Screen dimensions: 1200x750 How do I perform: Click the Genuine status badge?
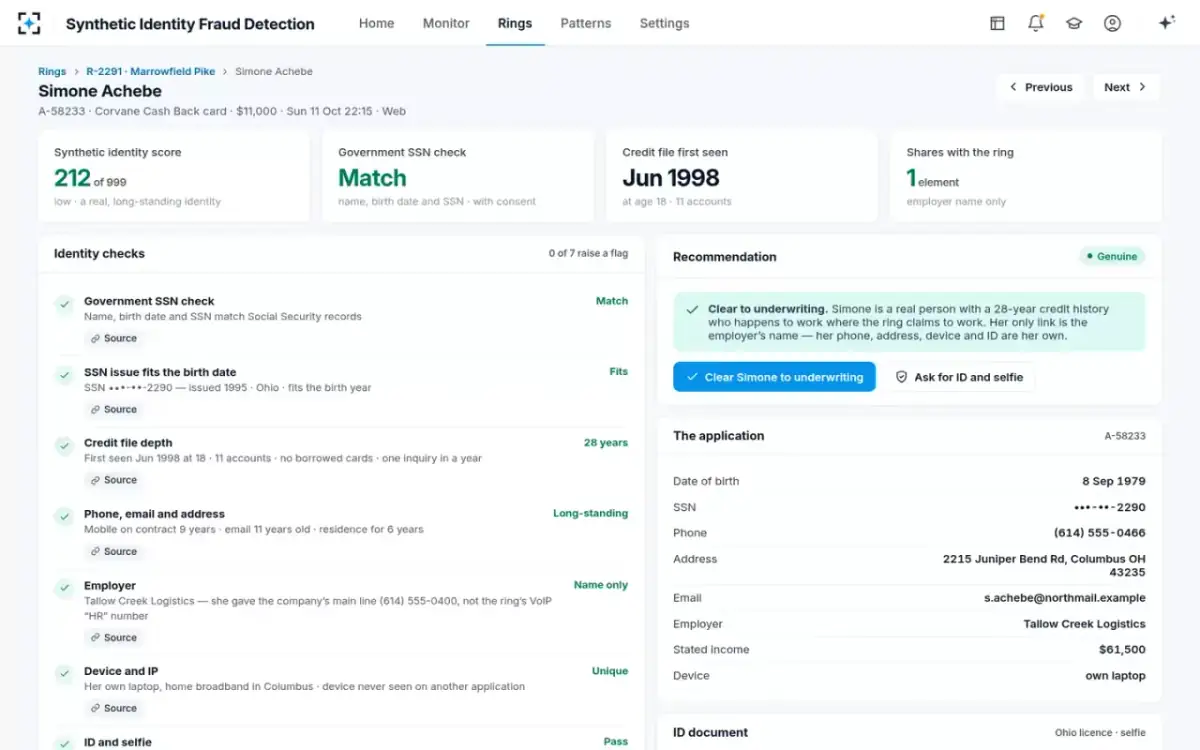pyautogui.click(x=1112, y=256)
